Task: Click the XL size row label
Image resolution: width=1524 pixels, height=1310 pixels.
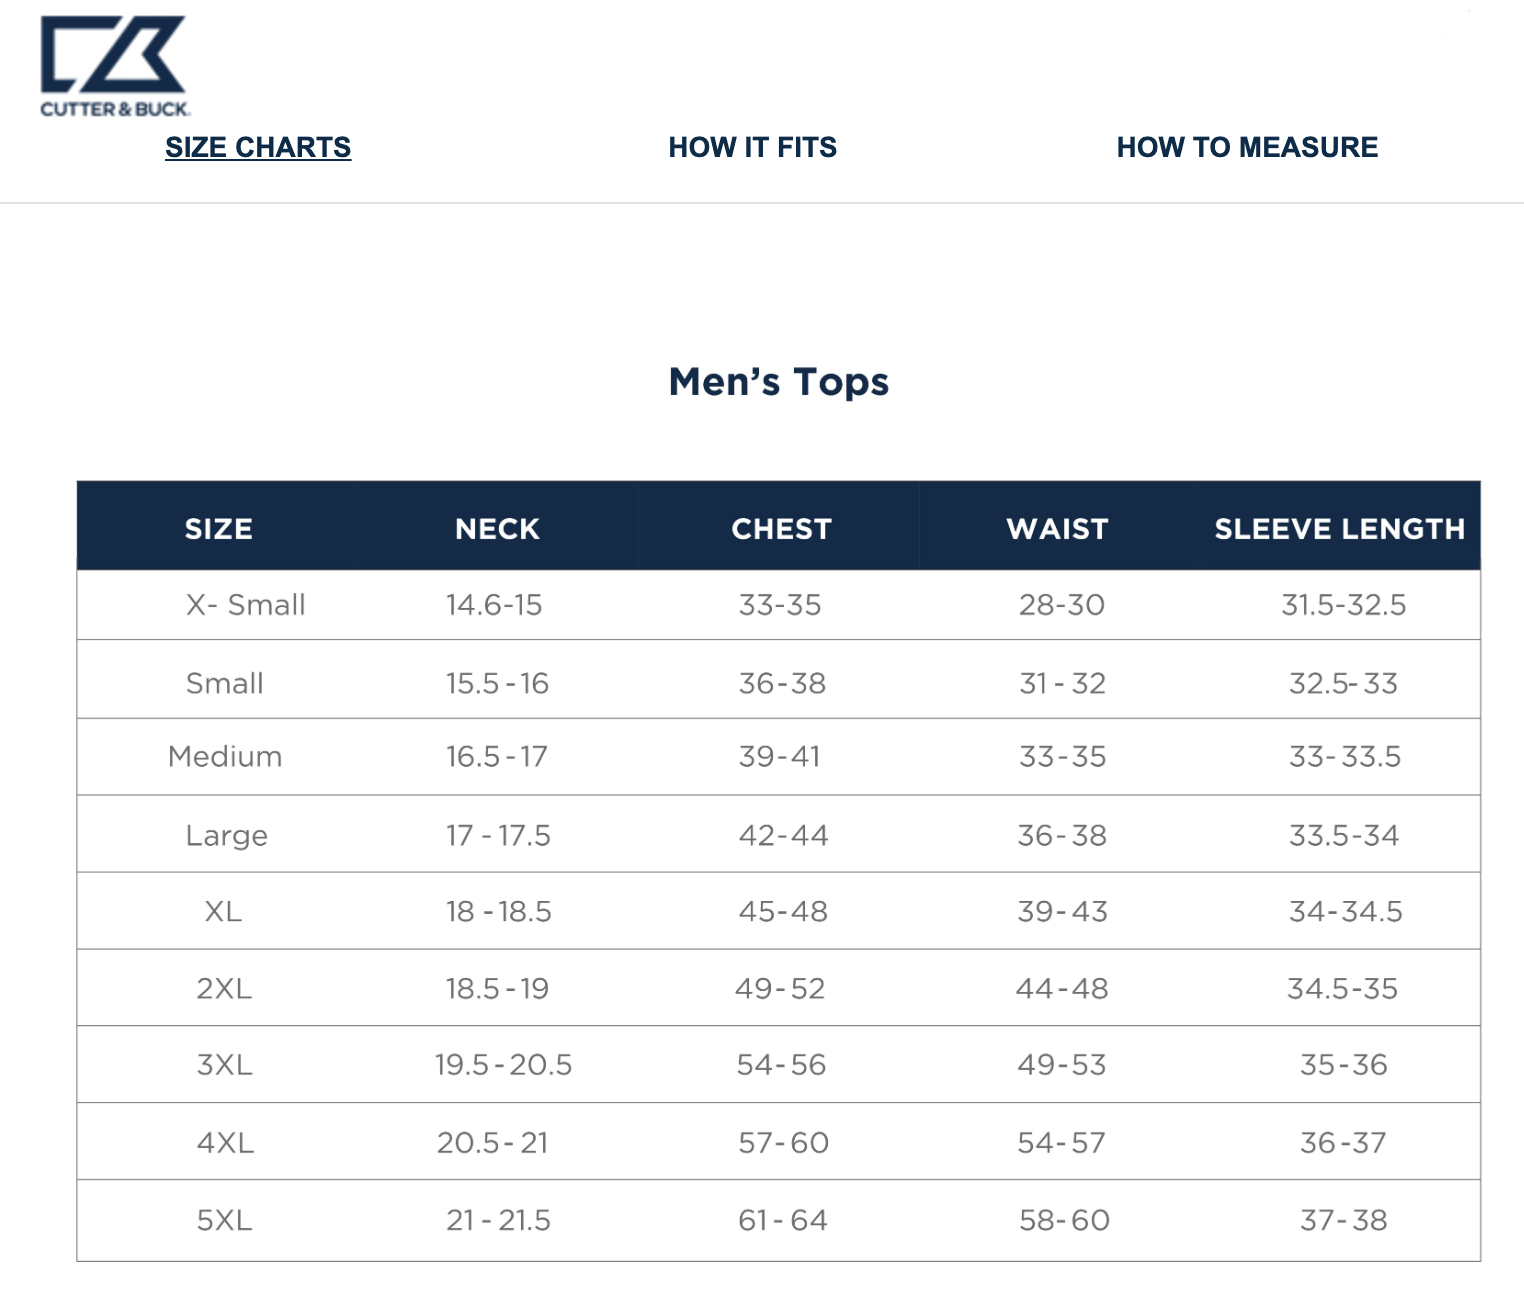Action: click(x=224, y=911)
